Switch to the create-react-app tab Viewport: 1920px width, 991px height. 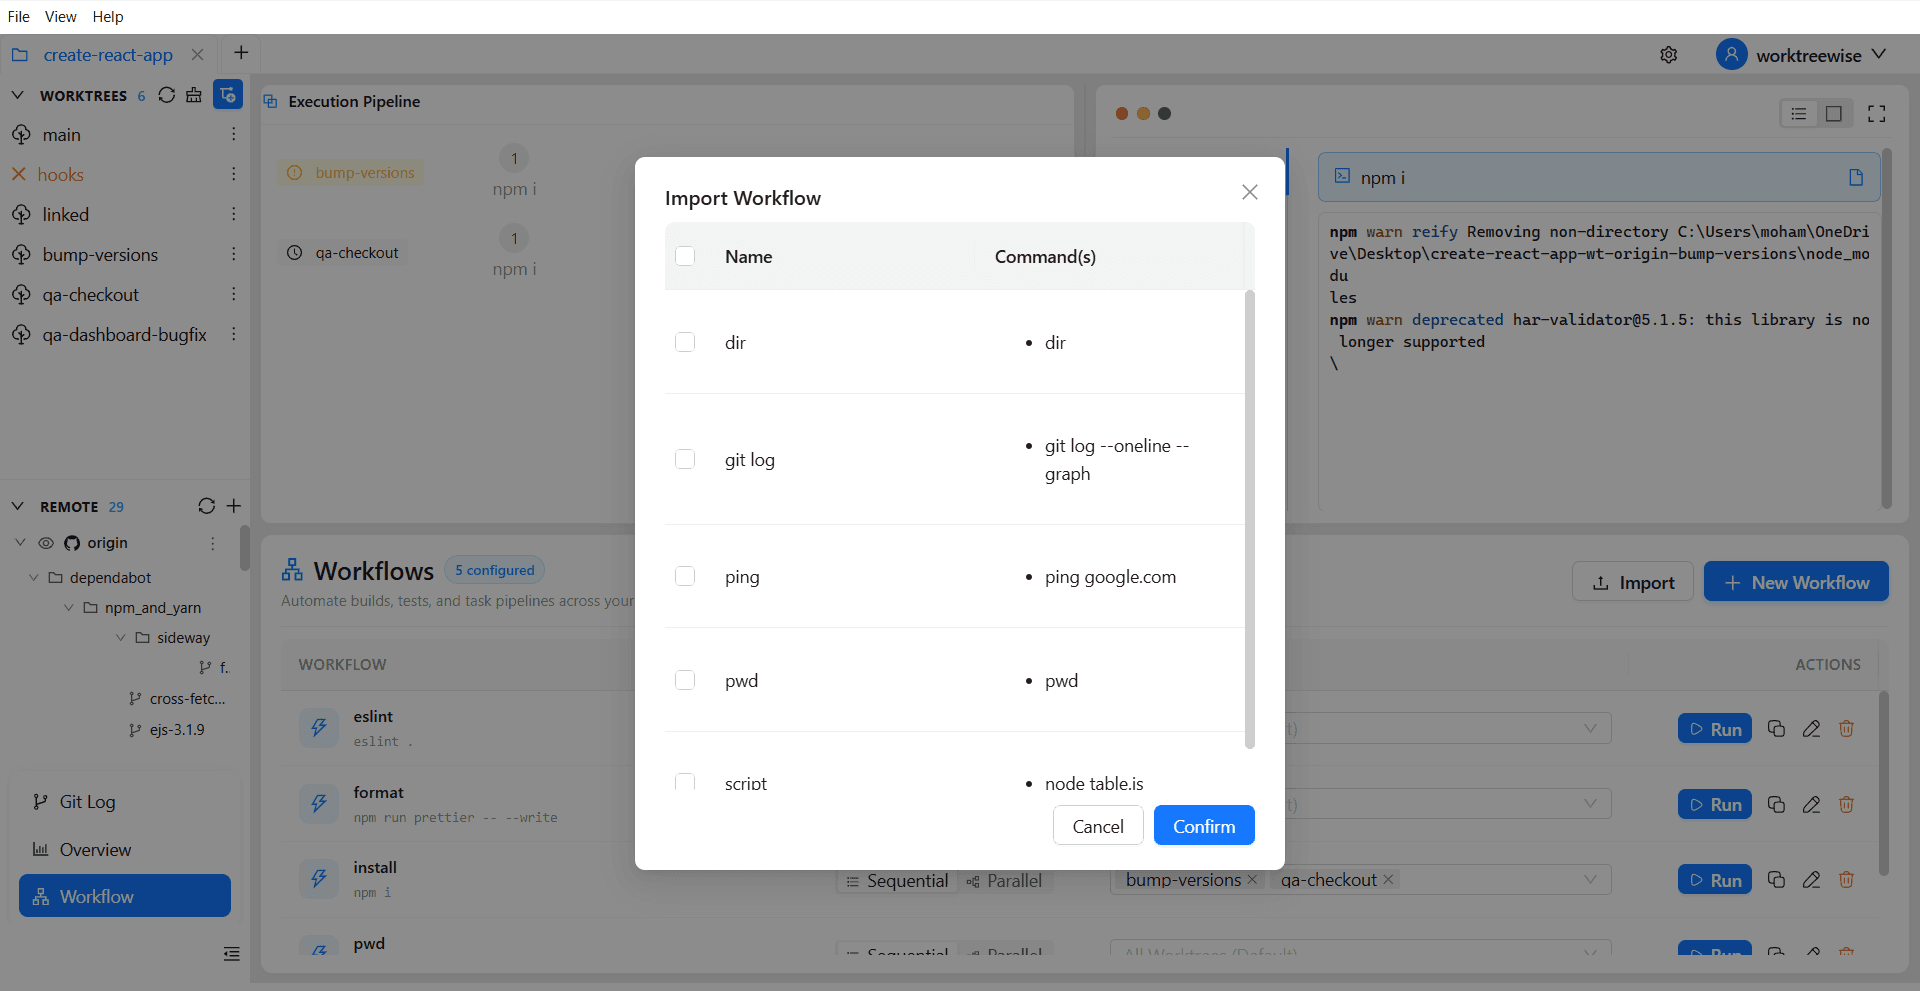108,55
